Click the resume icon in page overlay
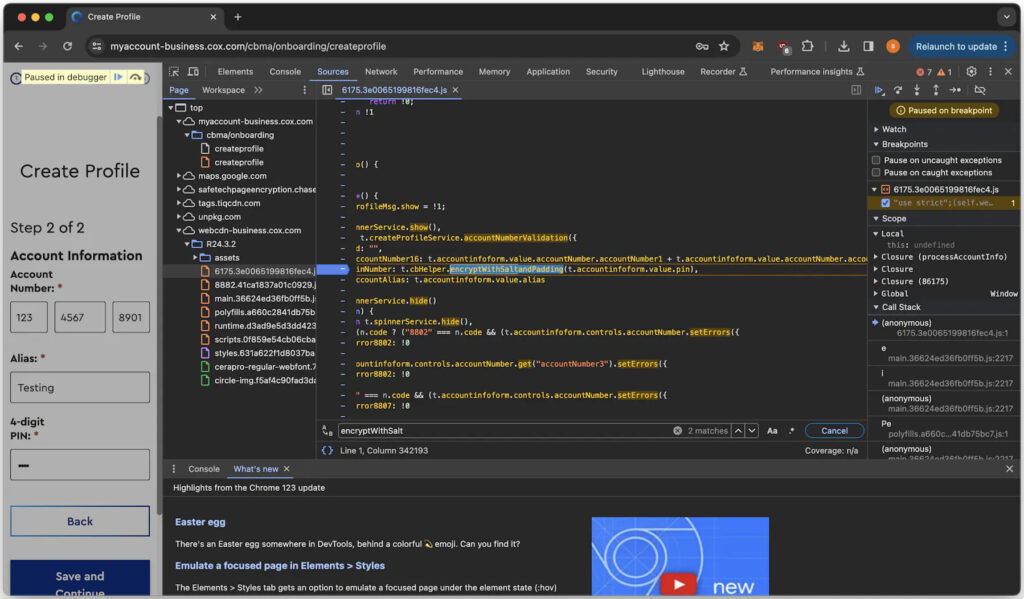This screenshot has height=599, width=1024. [x=118, y=77]
